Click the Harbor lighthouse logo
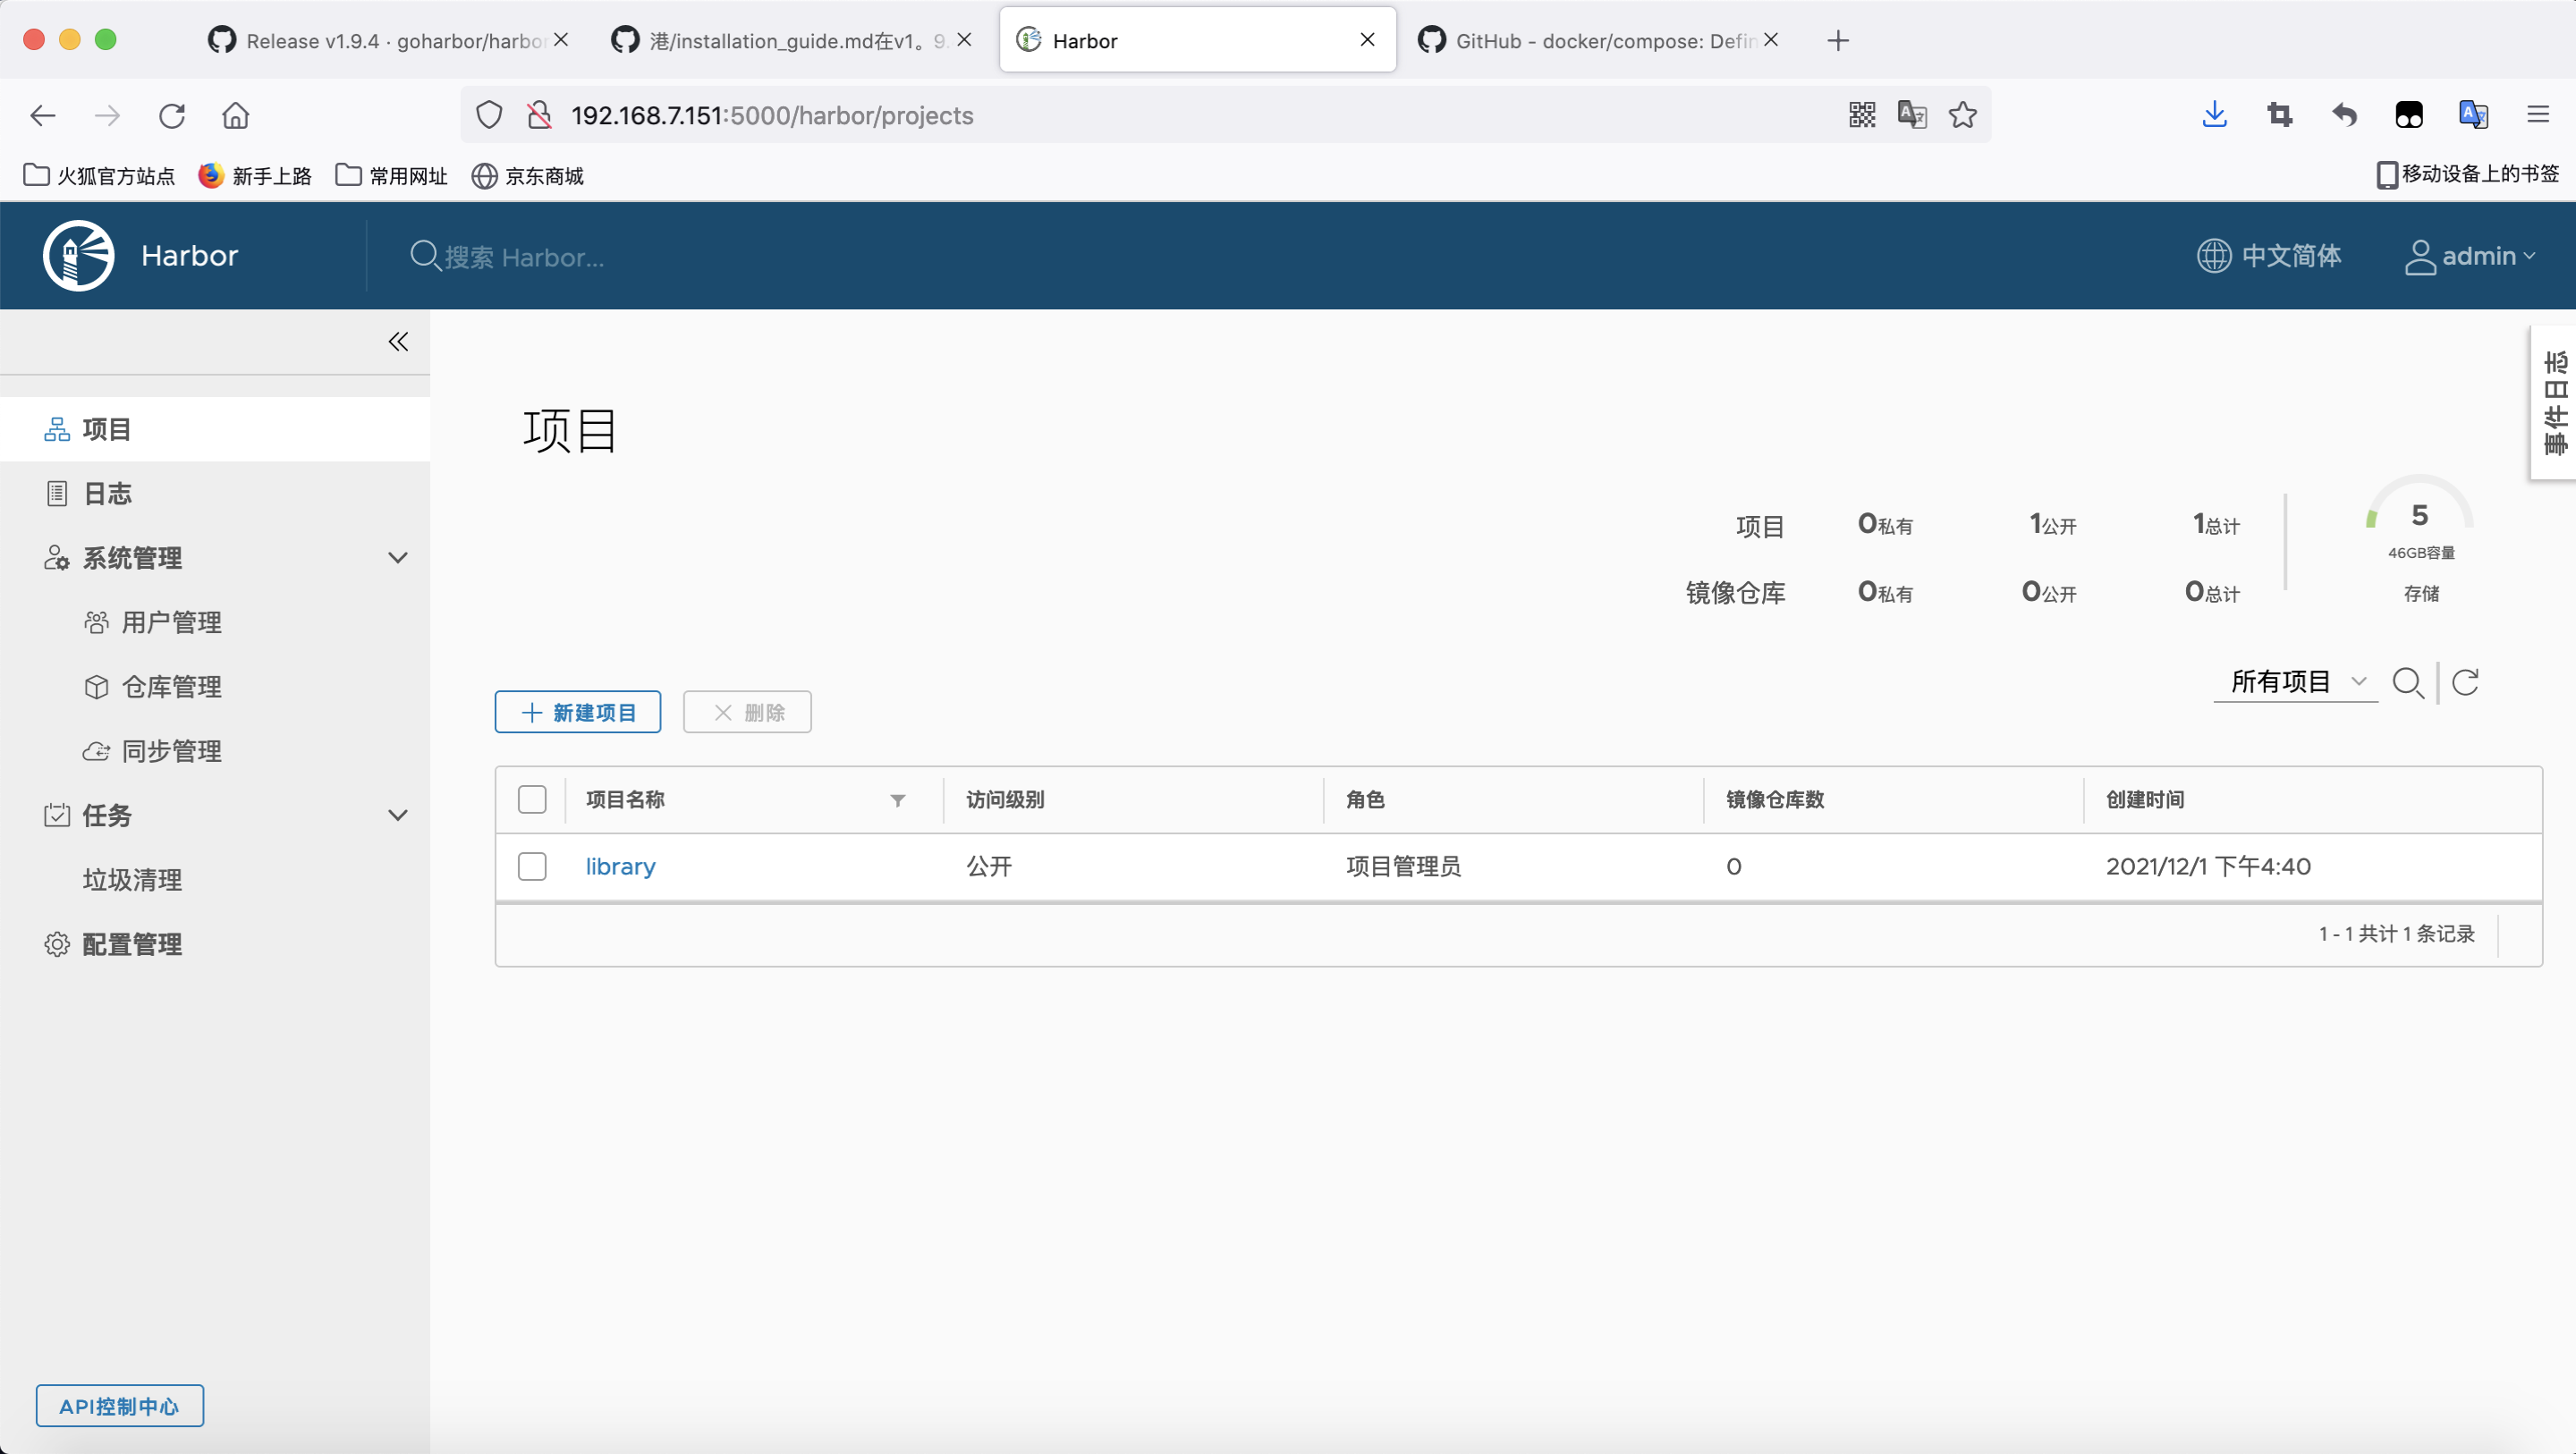Screen dimensions: 2576x1454 coord(79,256)
